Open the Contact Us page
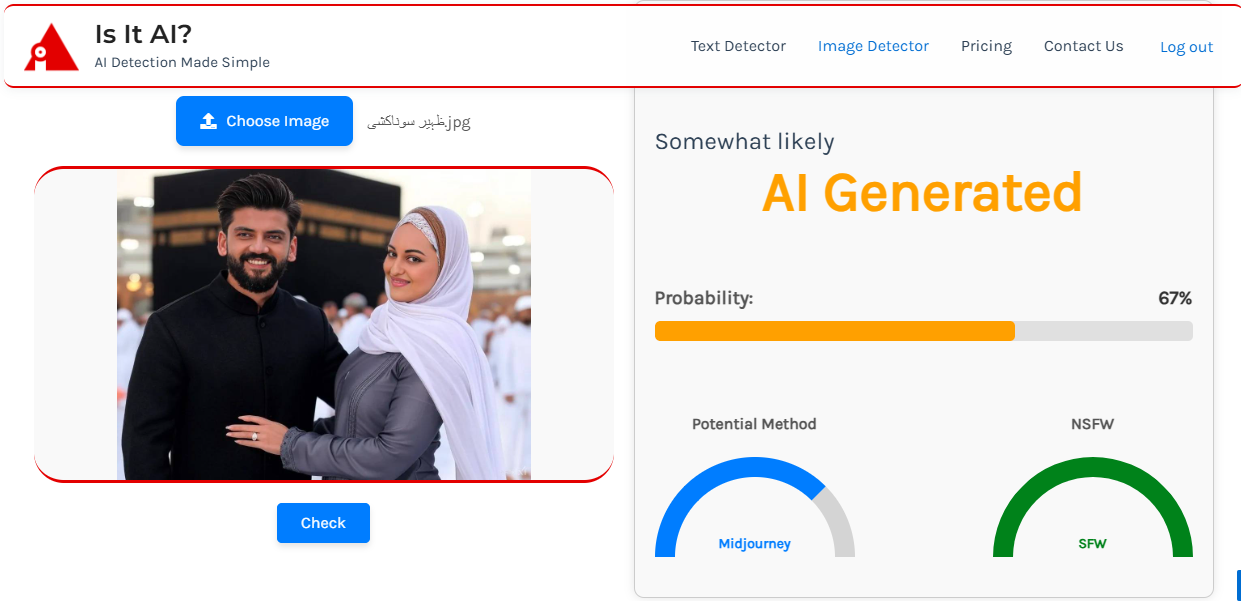Screen dimensions: 1241x601 pos(1083,46)
